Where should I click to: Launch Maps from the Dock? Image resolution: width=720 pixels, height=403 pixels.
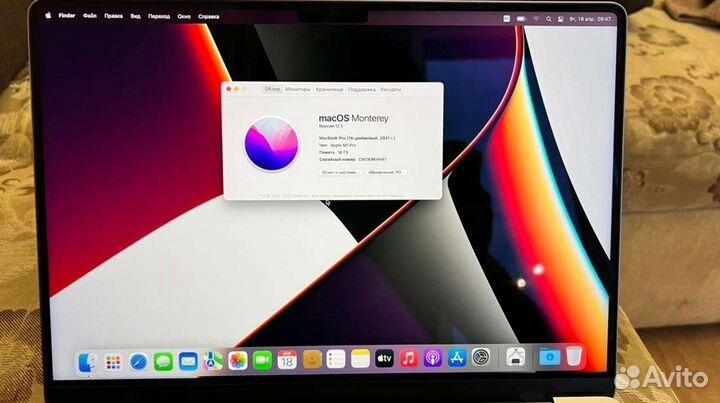coord(213,361)
